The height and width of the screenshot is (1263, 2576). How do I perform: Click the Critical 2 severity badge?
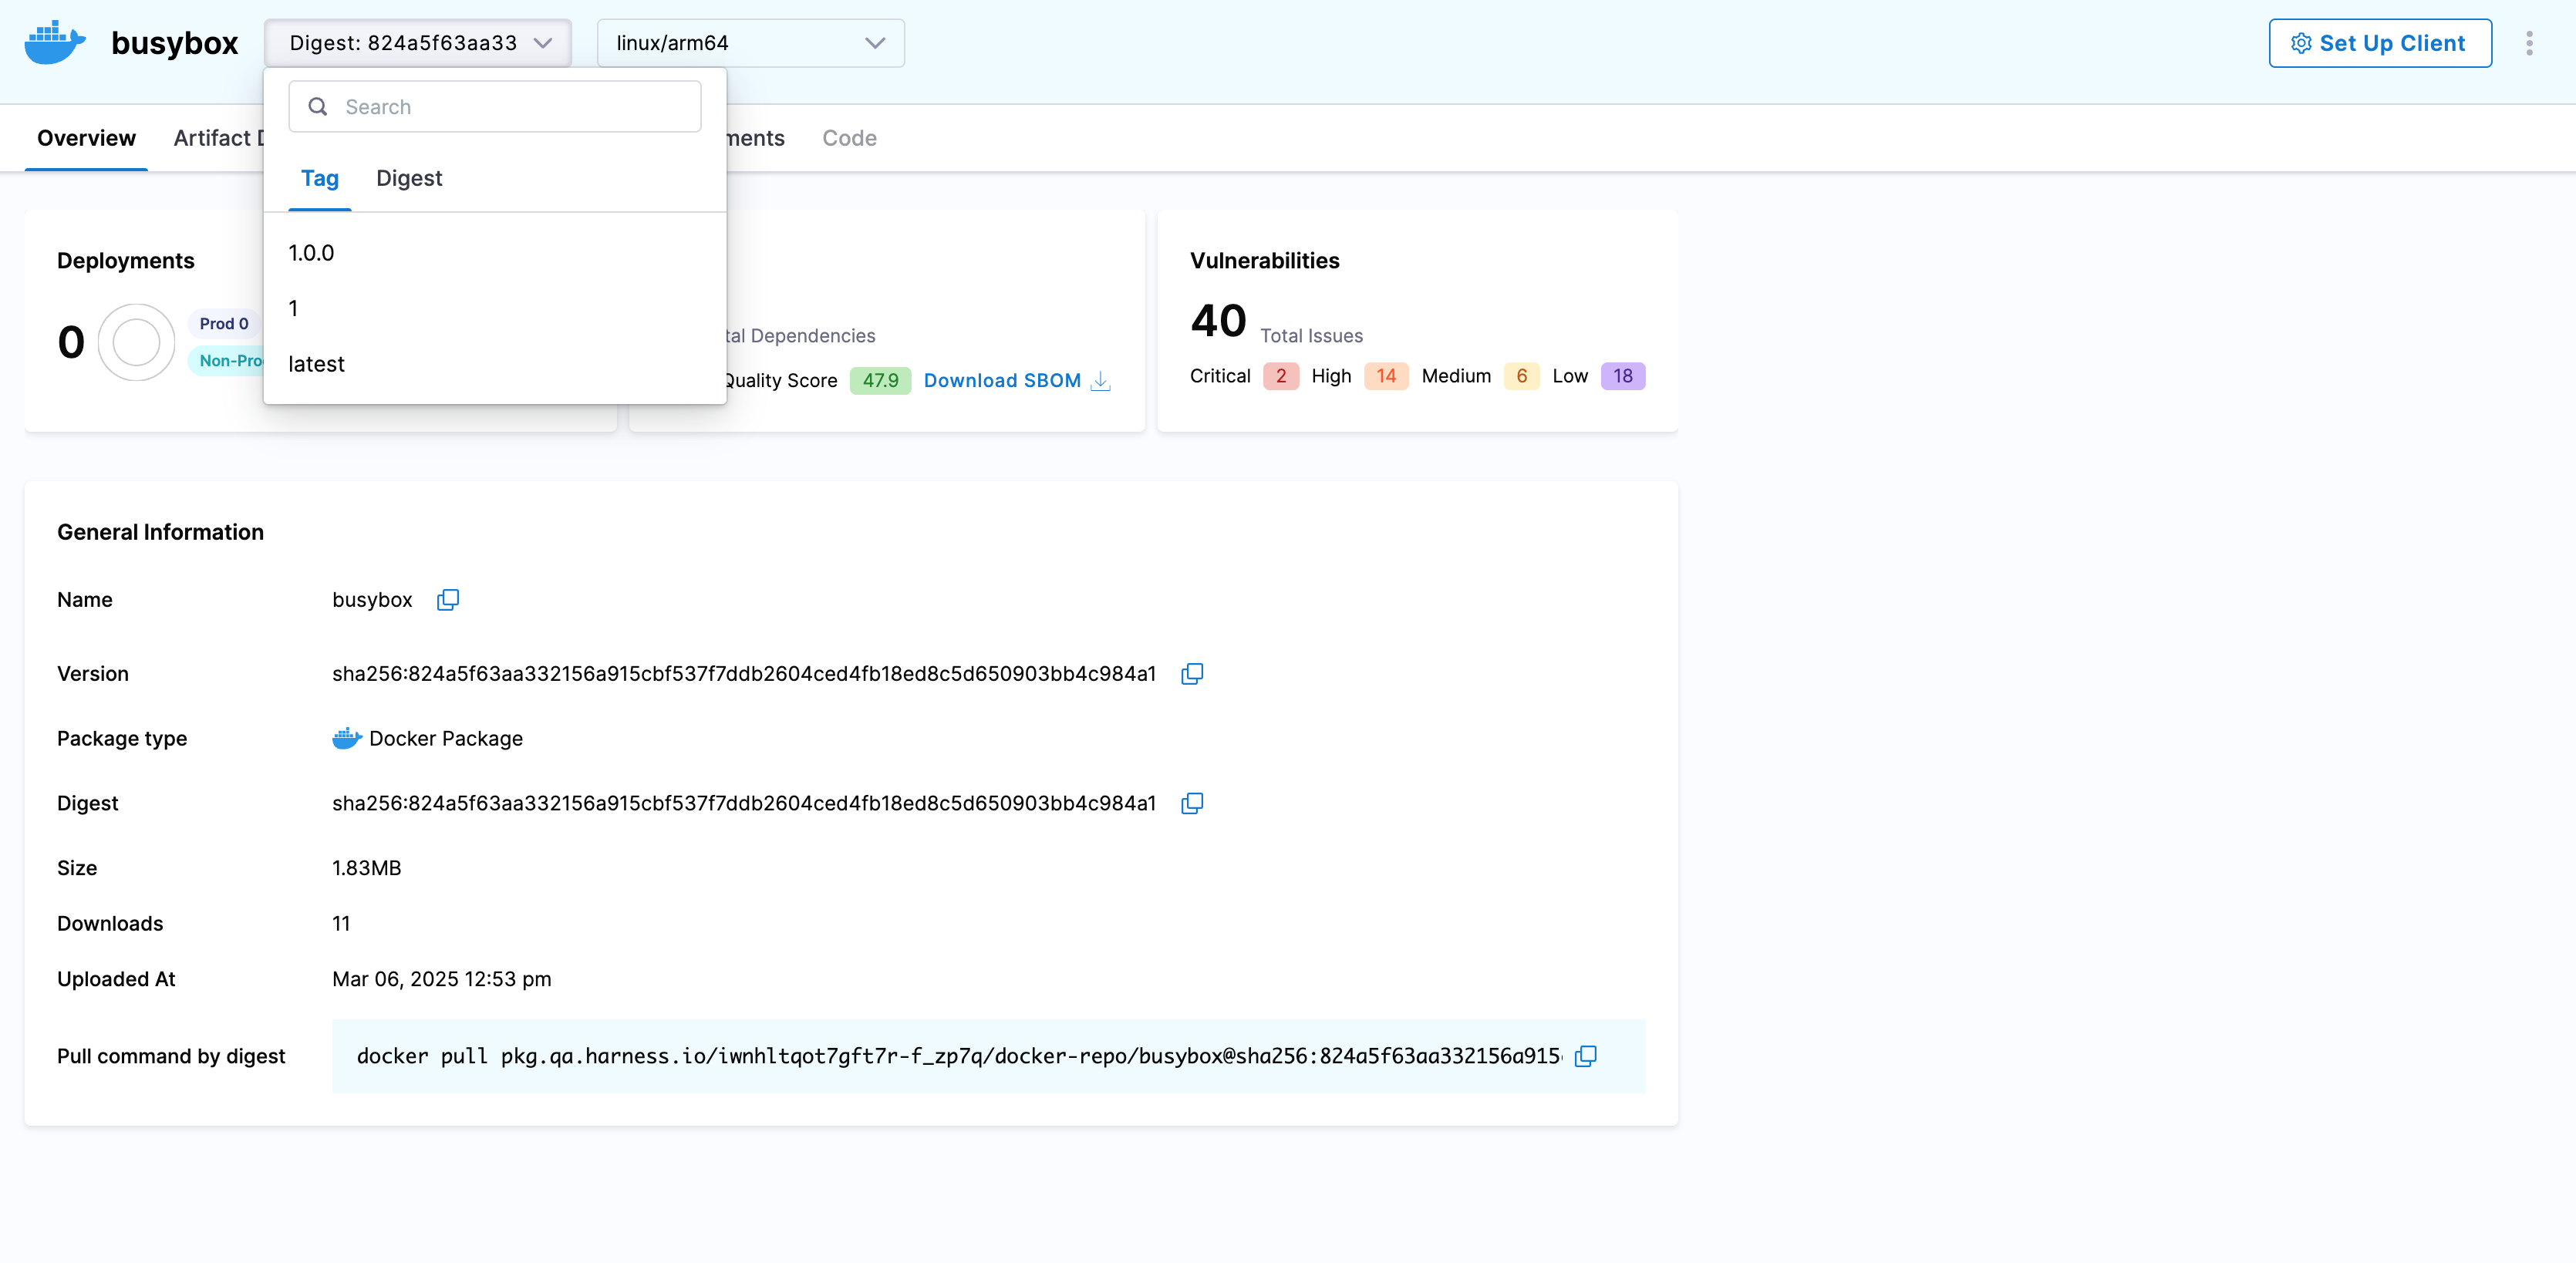point(1280,376)
